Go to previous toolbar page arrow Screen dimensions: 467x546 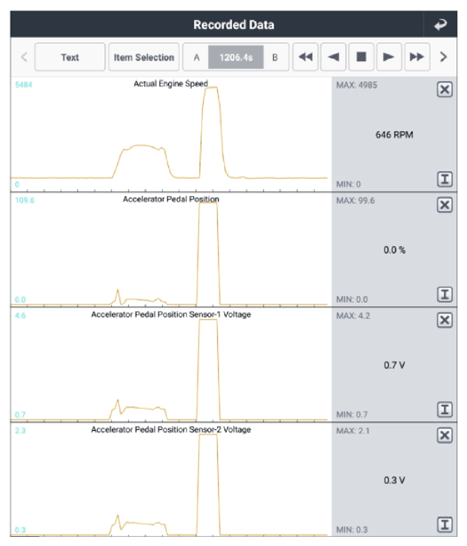coord(24,57)
